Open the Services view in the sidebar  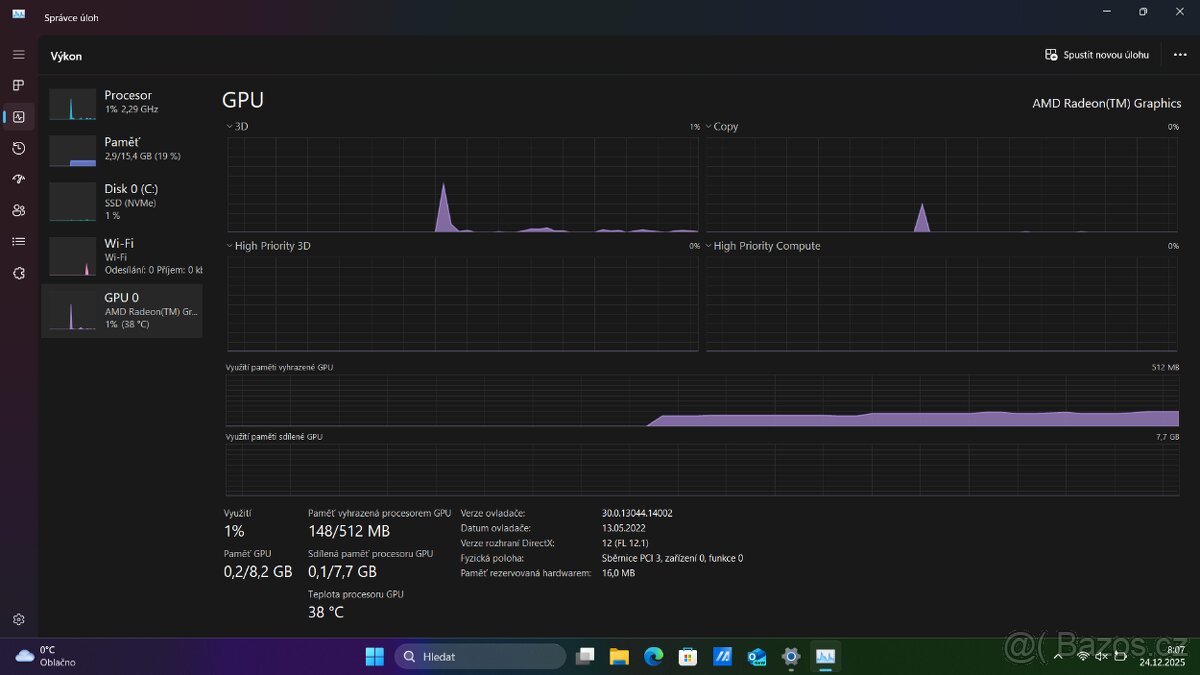click(x=18, y=271)
